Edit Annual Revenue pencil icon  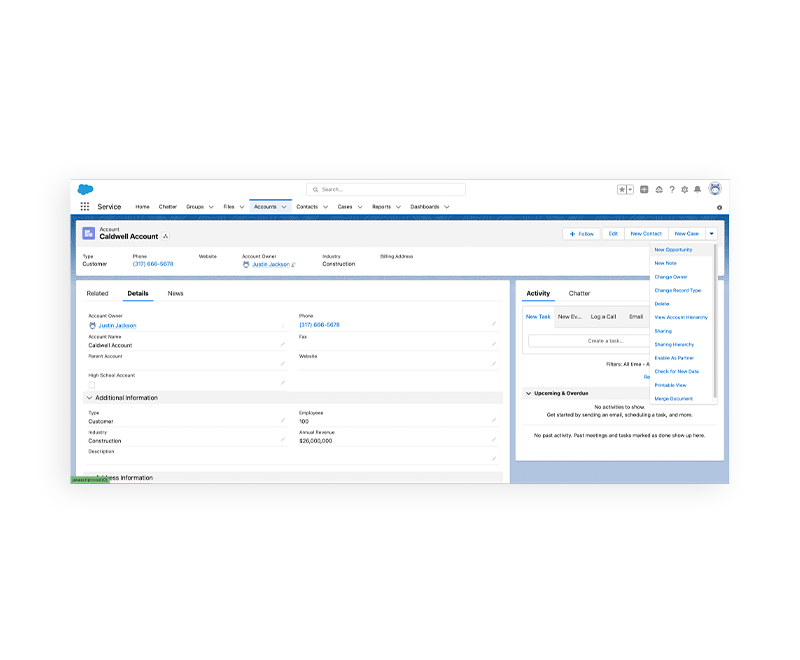(494, 439)
